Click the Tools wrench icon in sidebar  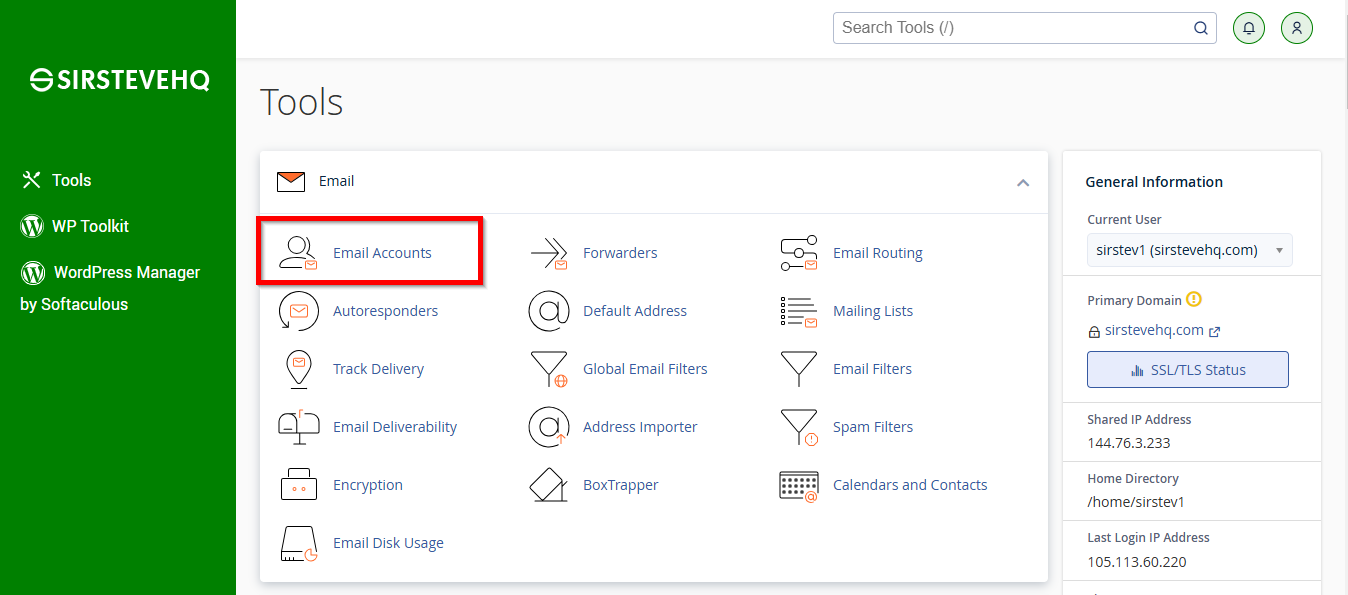[x=32, y=180]
